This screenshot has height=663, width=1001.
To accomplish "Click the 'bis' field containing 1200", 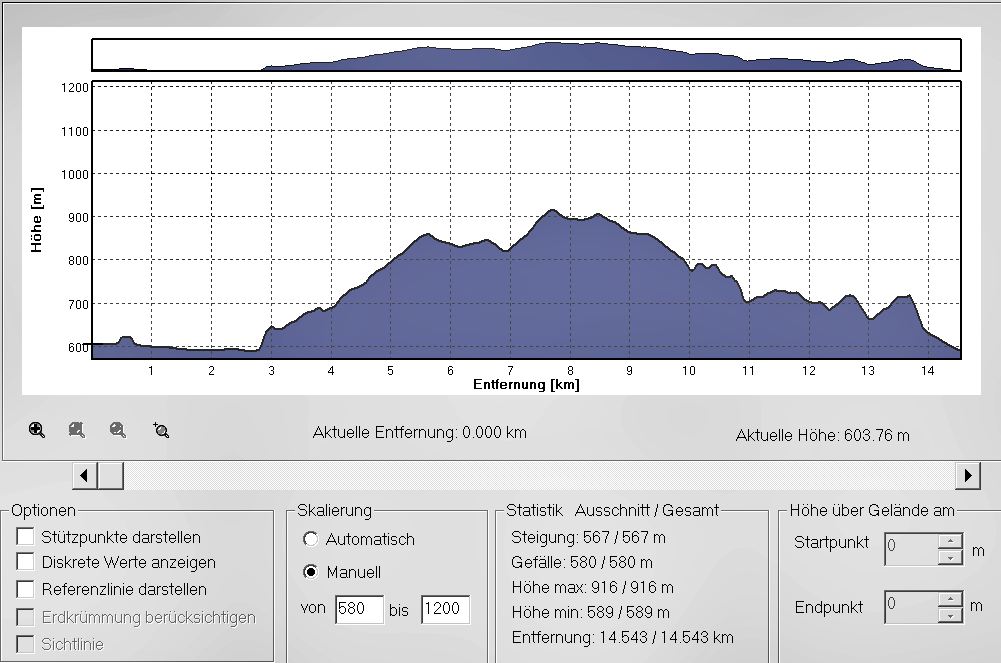I will 445,609.
